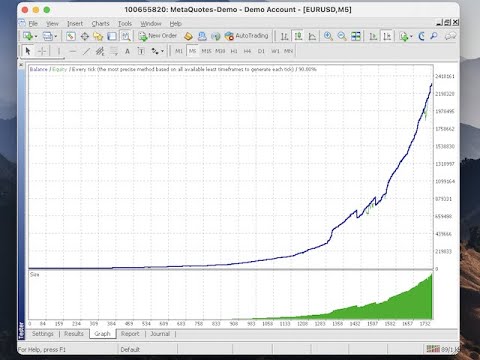The width and height of the screenshot is (480, 360).
Task: Expand the Profiles dropdown arrow
Action: point(55,36)
